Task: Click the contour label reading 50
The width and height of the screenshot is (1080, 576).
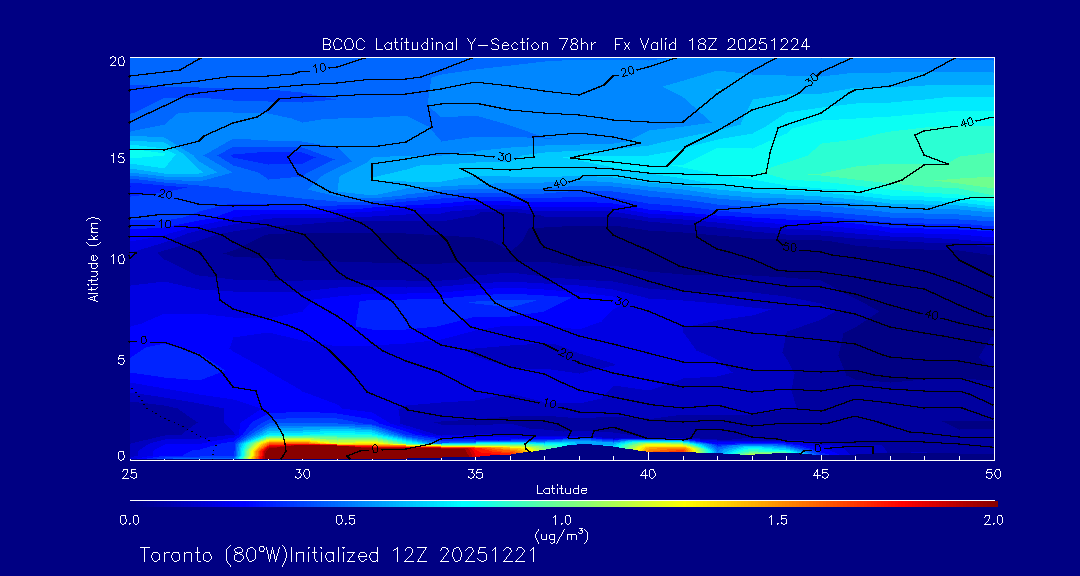Action: point(790,247)
